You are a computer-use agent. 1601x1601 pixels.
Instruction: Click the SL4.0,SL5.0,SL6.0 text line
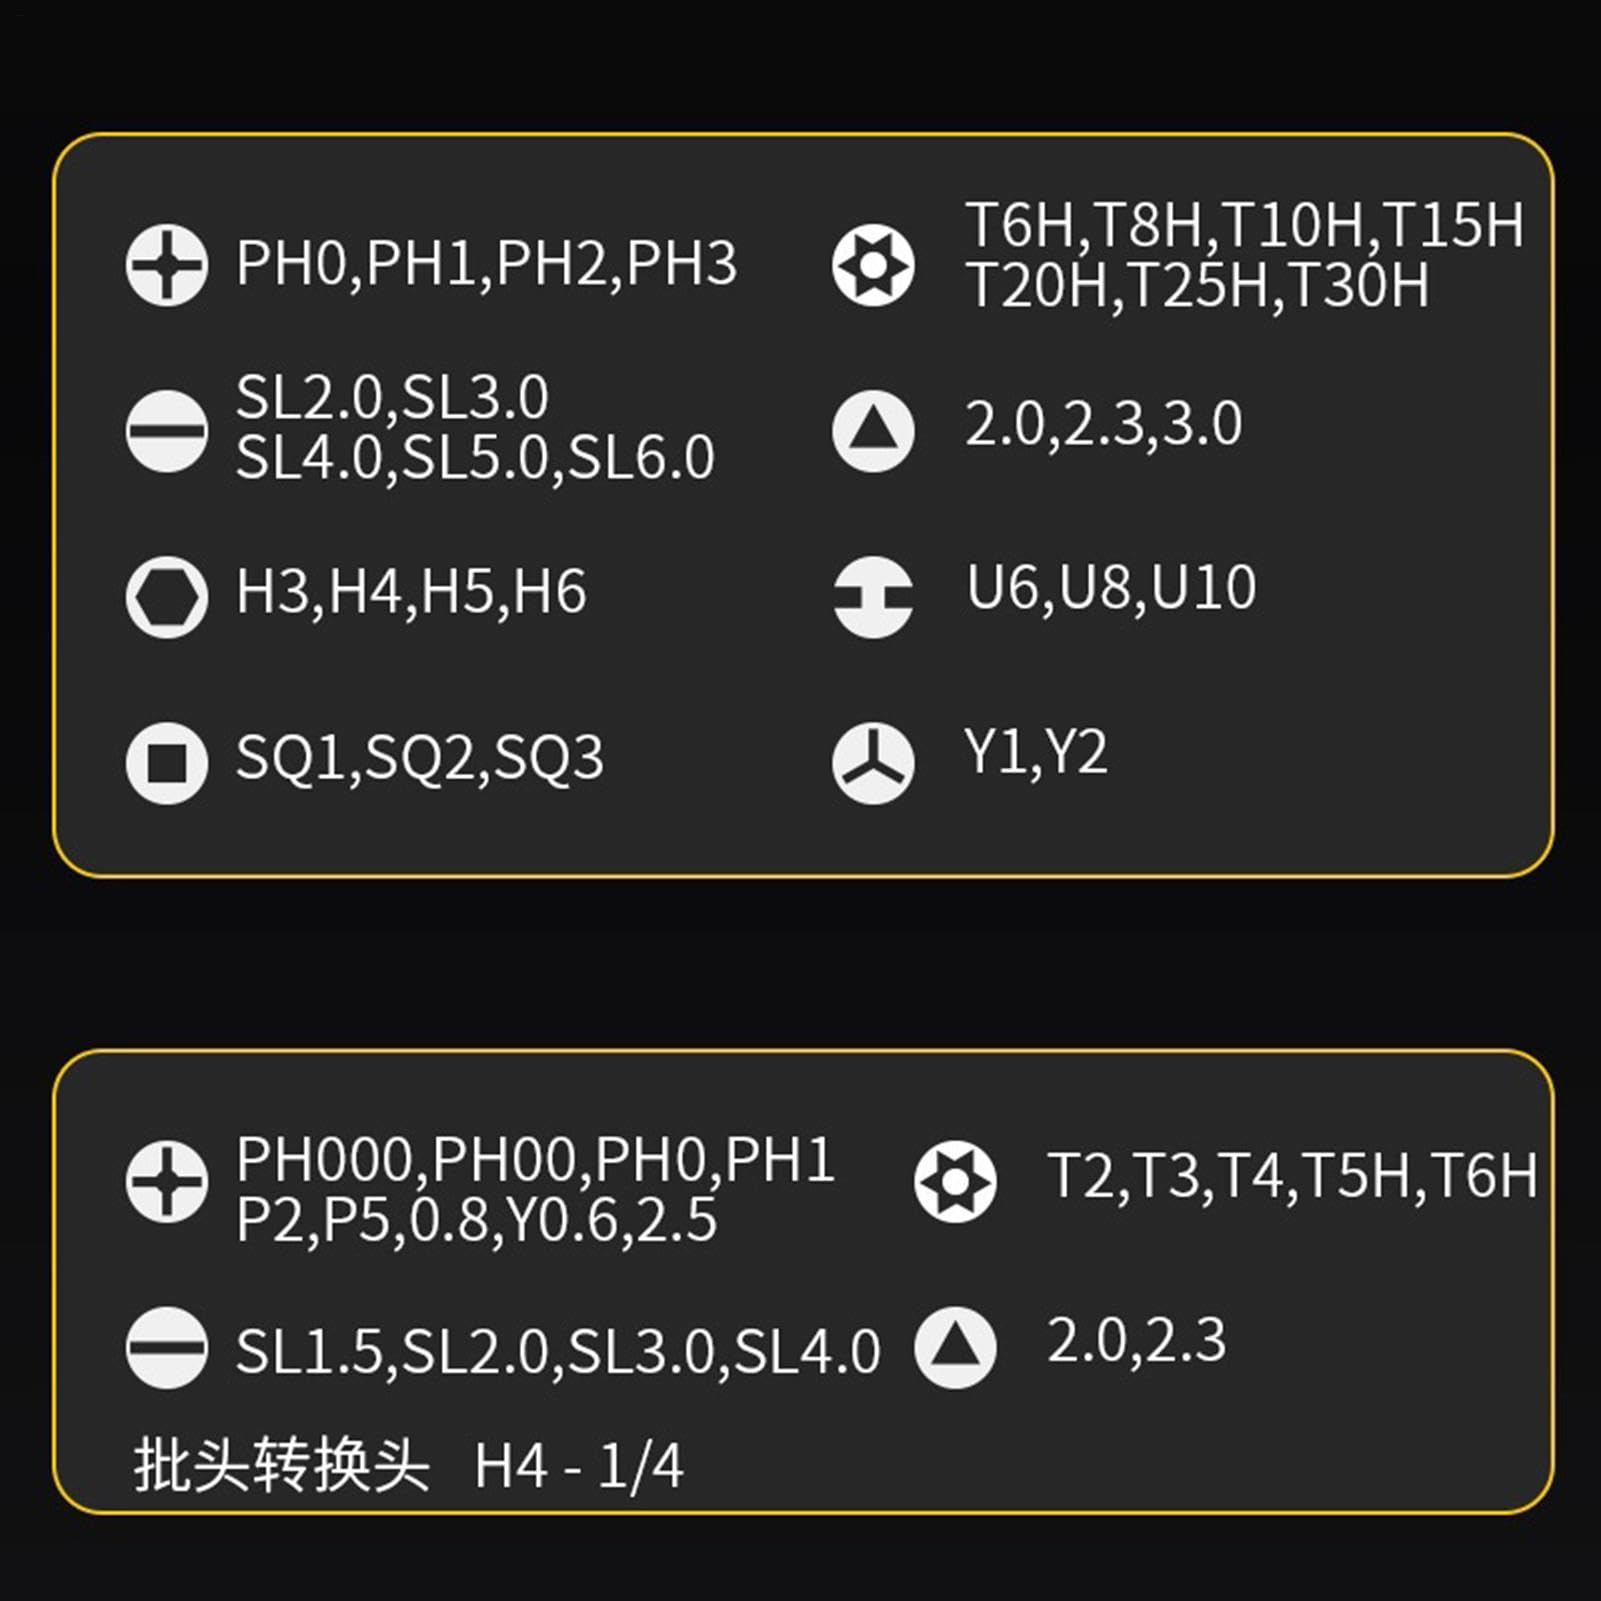point(475,458)
